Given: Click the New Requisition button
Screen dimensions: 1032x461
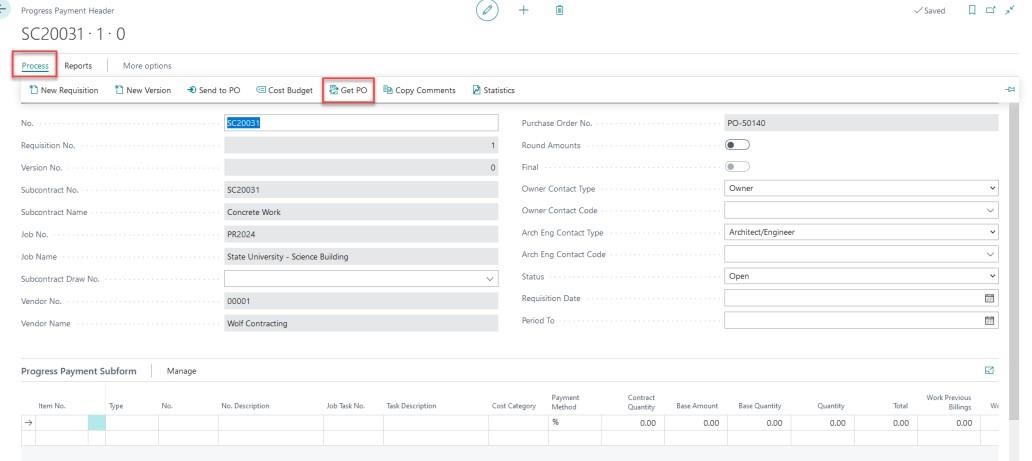Looking at the screenshot, I should pyautogui.click(x=64, y=90).
